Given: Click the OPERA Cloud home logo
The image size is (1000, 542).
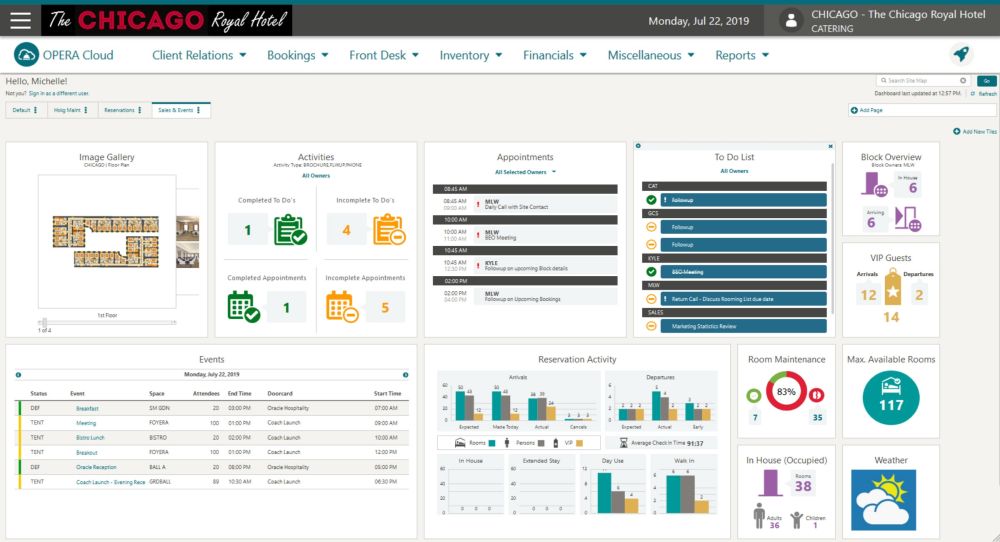Looking at the screenshot, I should pos(26,55).
